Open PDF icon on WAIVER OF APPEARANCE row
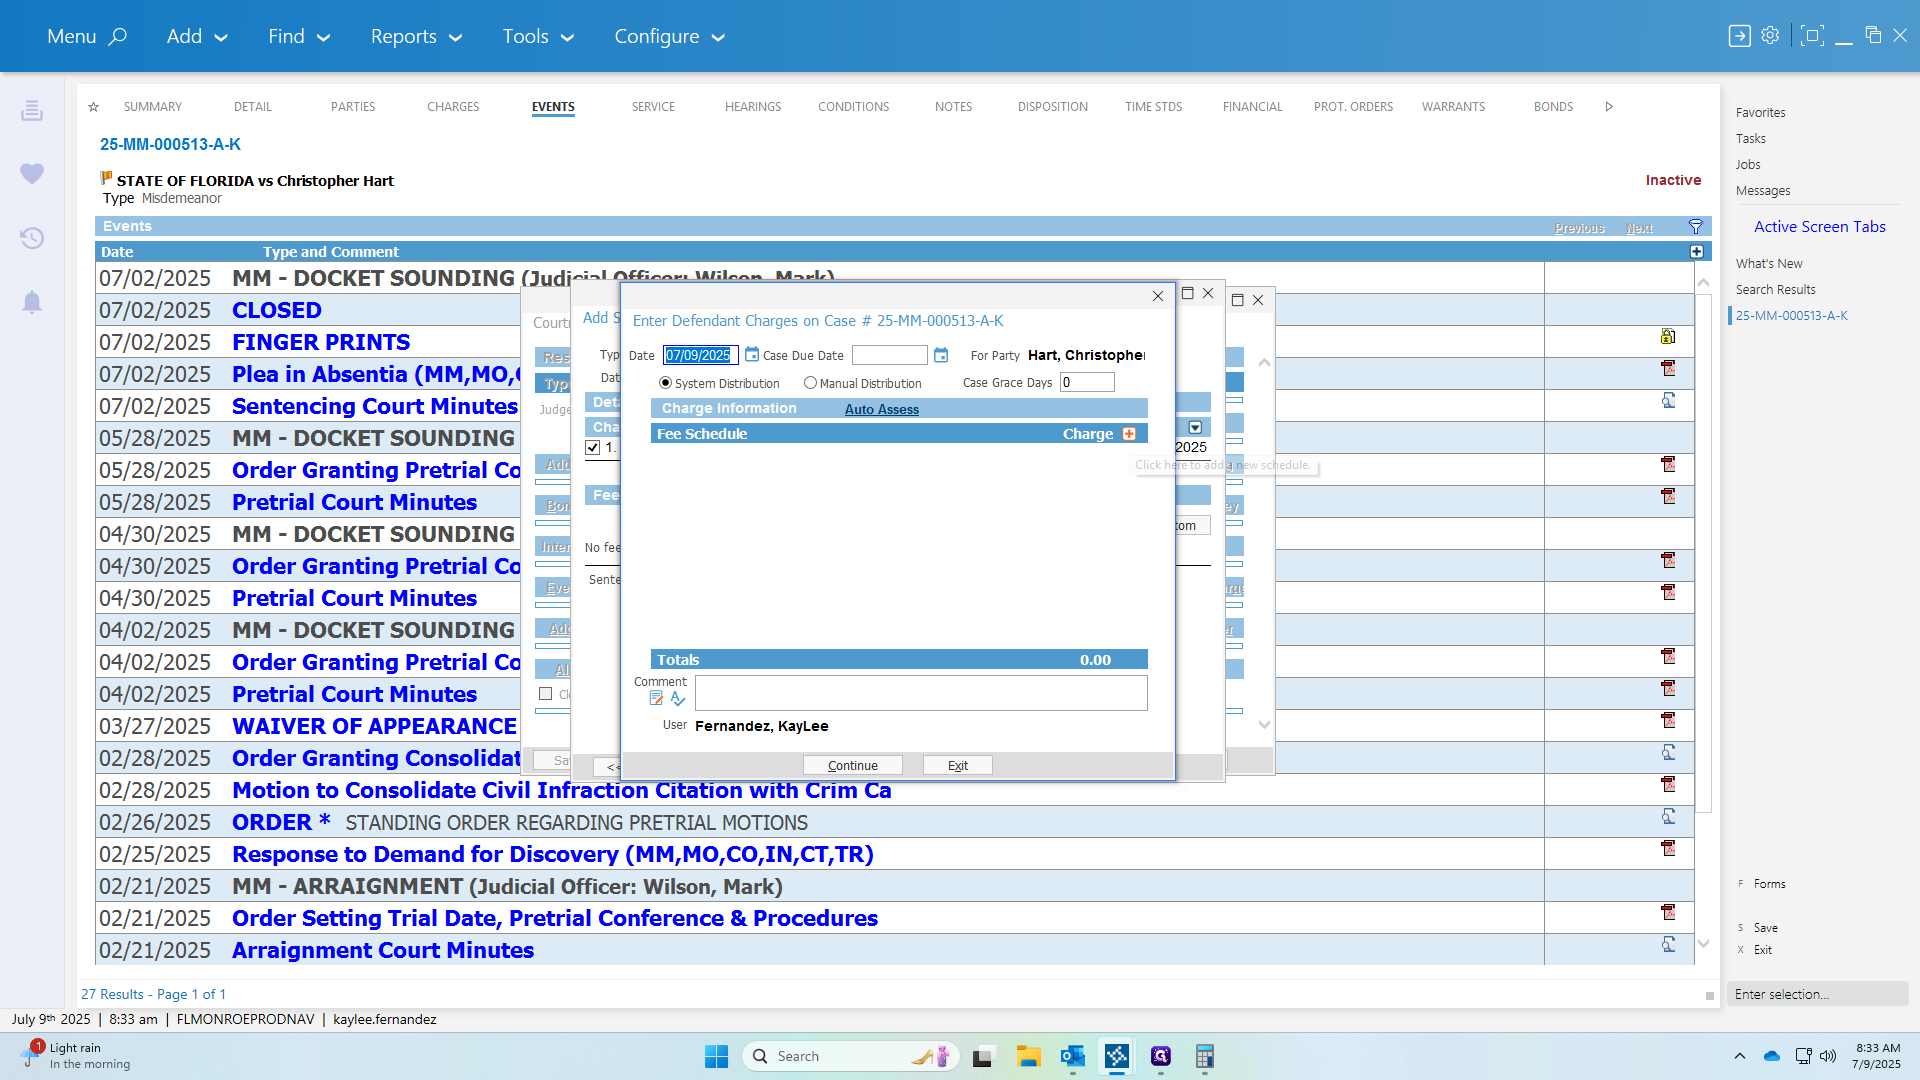Image resolution: width=1920 pixels, height=1080 pixels. [1668, 721]
